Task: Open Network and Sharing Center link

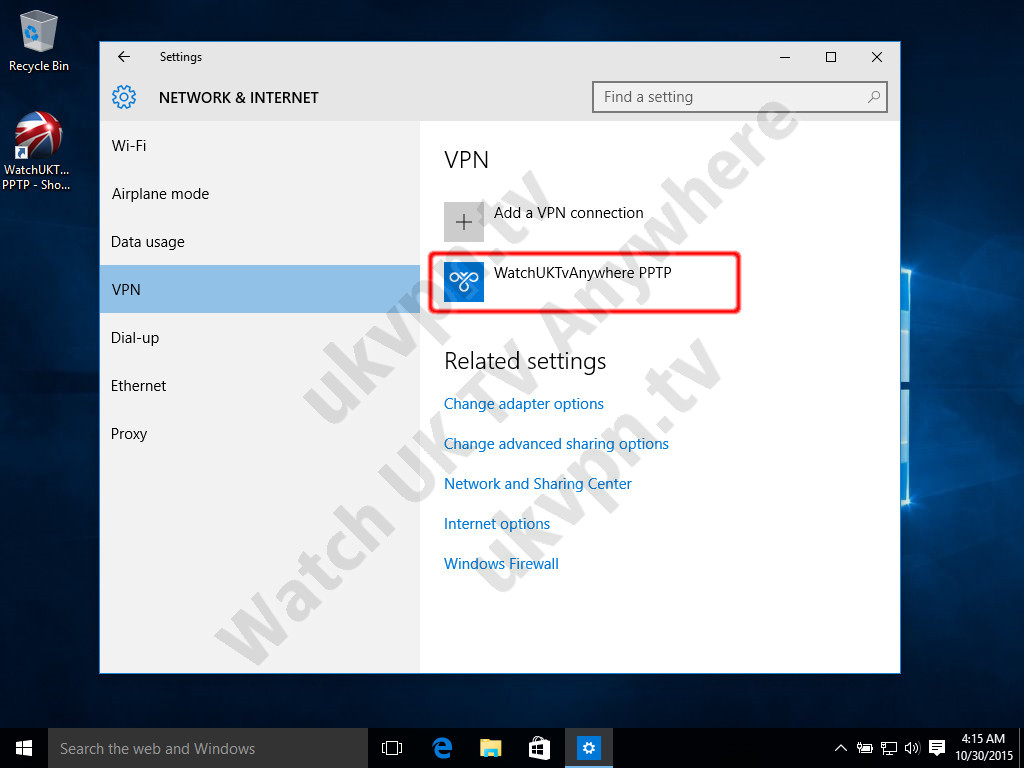Action: coord(538,484)
